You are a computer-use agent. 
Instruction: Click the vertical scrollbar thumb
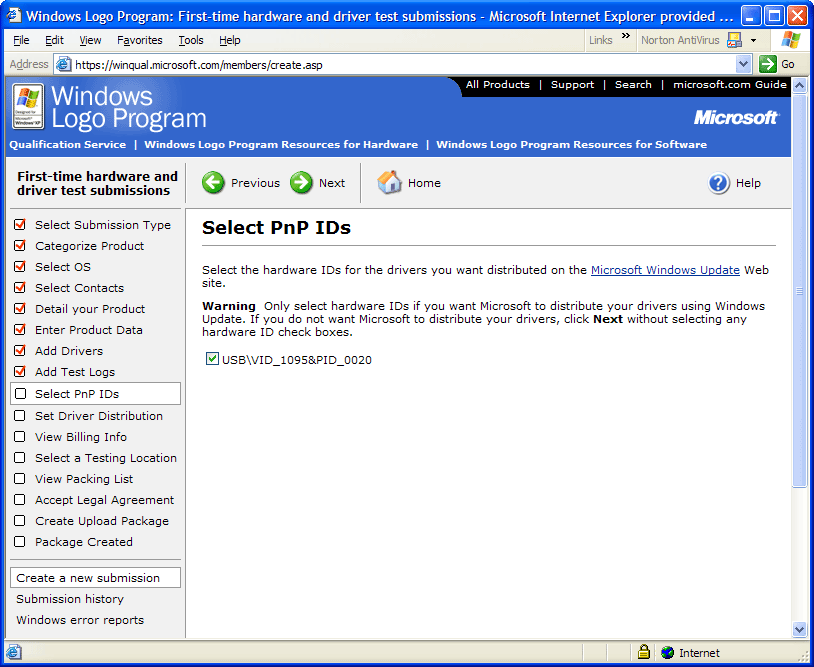[x=799, y=291]
